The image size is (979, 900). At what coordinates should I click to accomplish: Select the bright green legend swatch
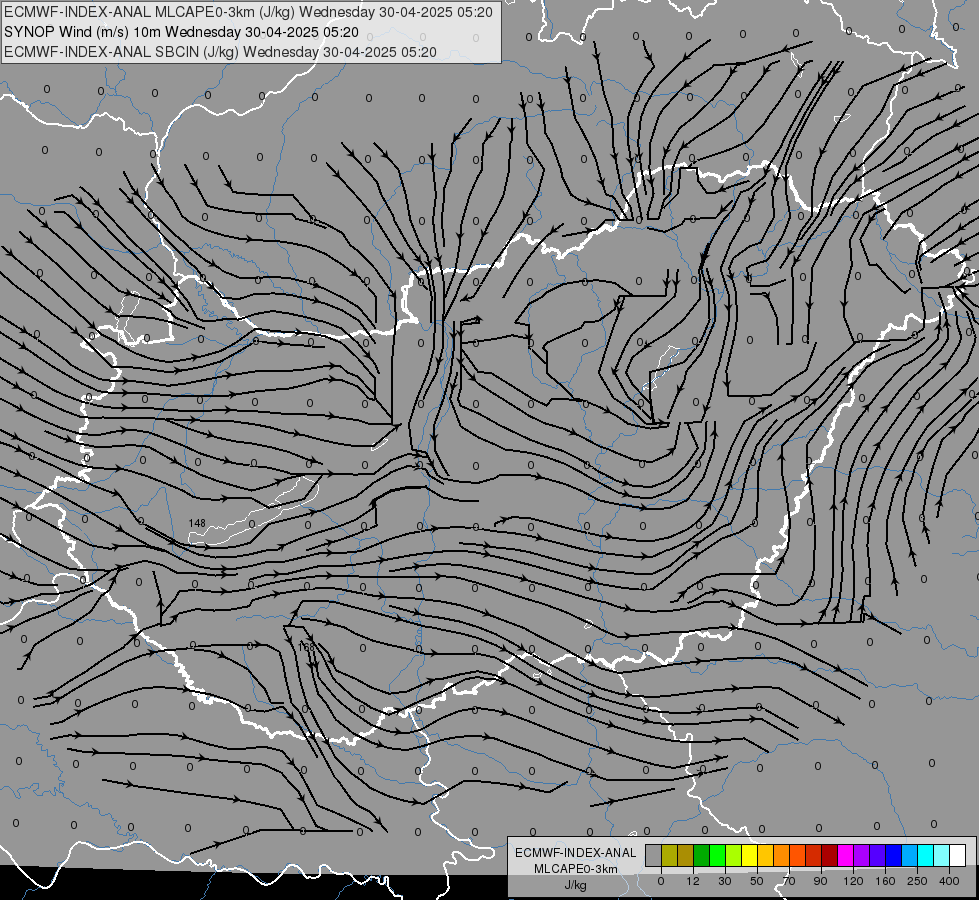pos(717,855)
